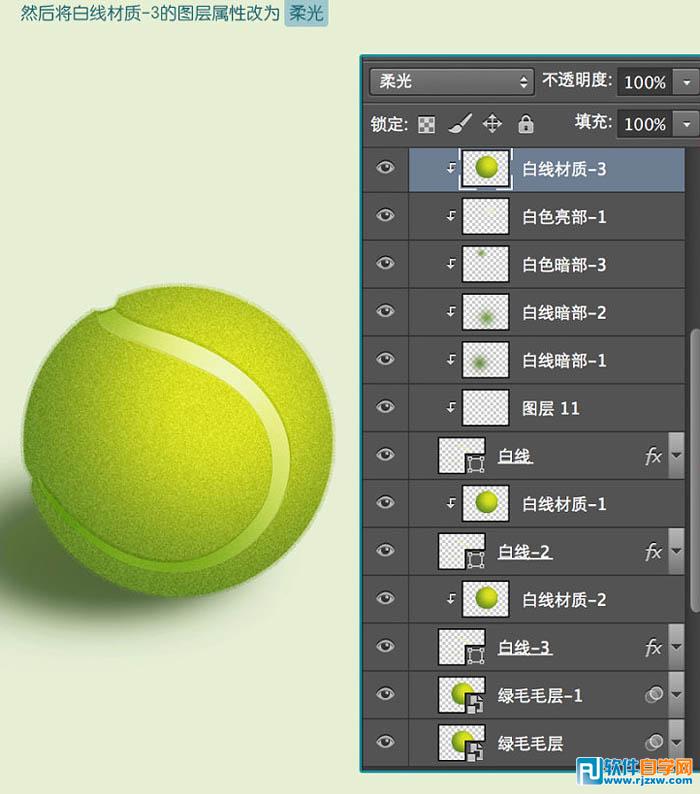Viewport: 700px width, 794px height.
Task: Hide the 白线 shape layer
Action: point(385,454)
